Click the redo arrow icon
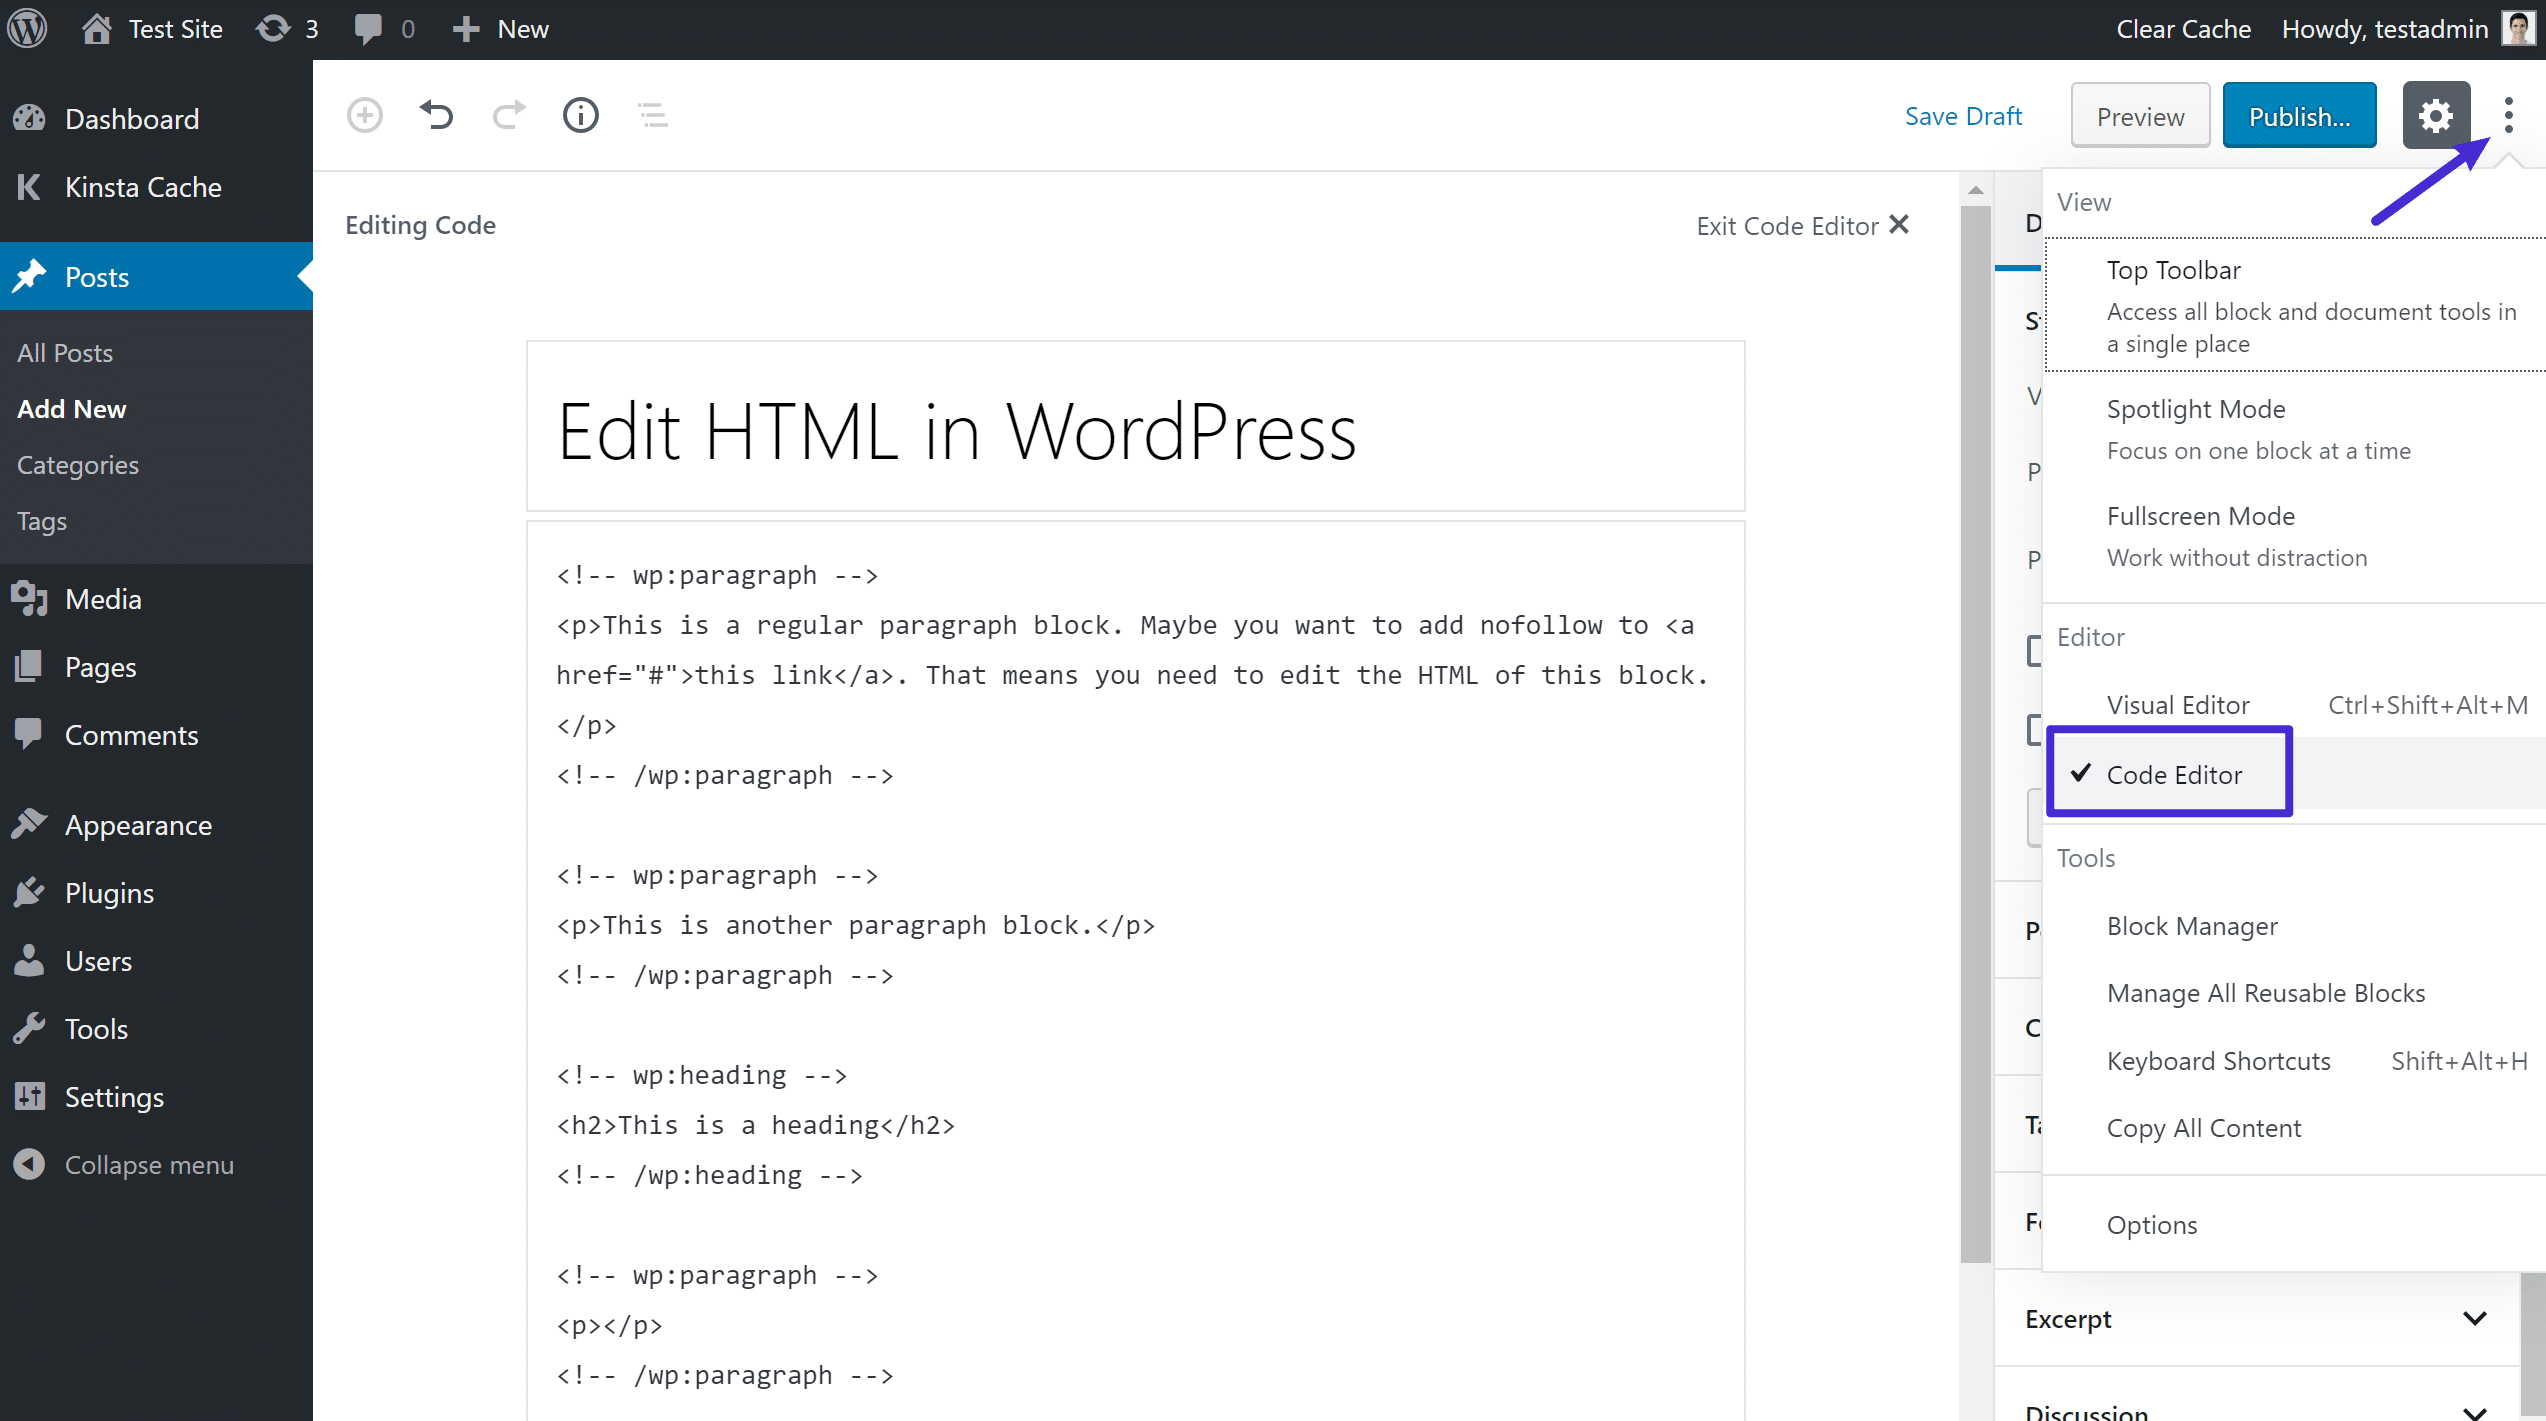The image size is (2546, 1421). pos(509,114)
